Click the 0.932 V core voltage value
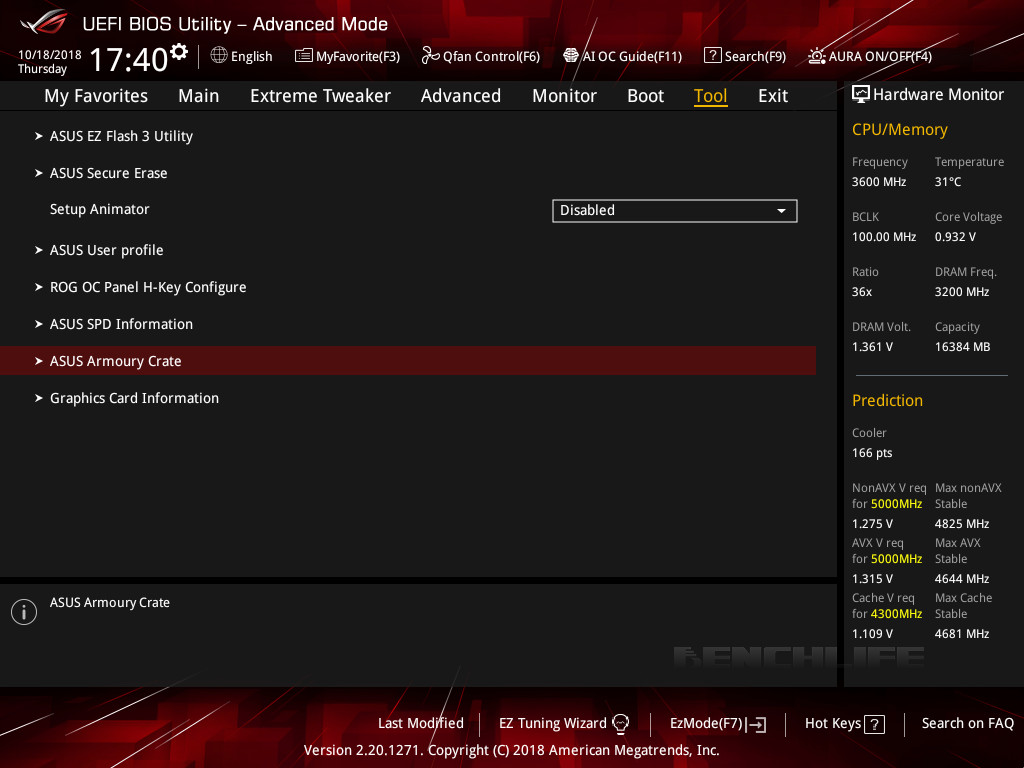1024x768 pixels. click(x=955, y=237)
